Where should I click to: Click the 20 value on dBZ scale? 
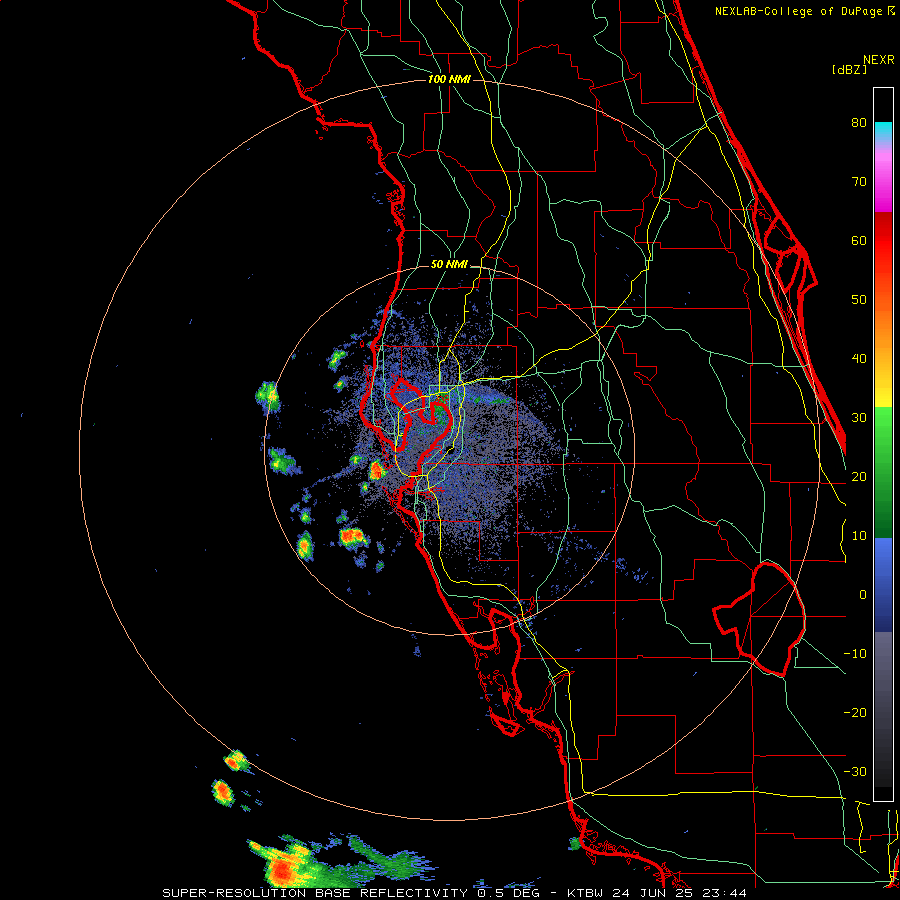859,477
